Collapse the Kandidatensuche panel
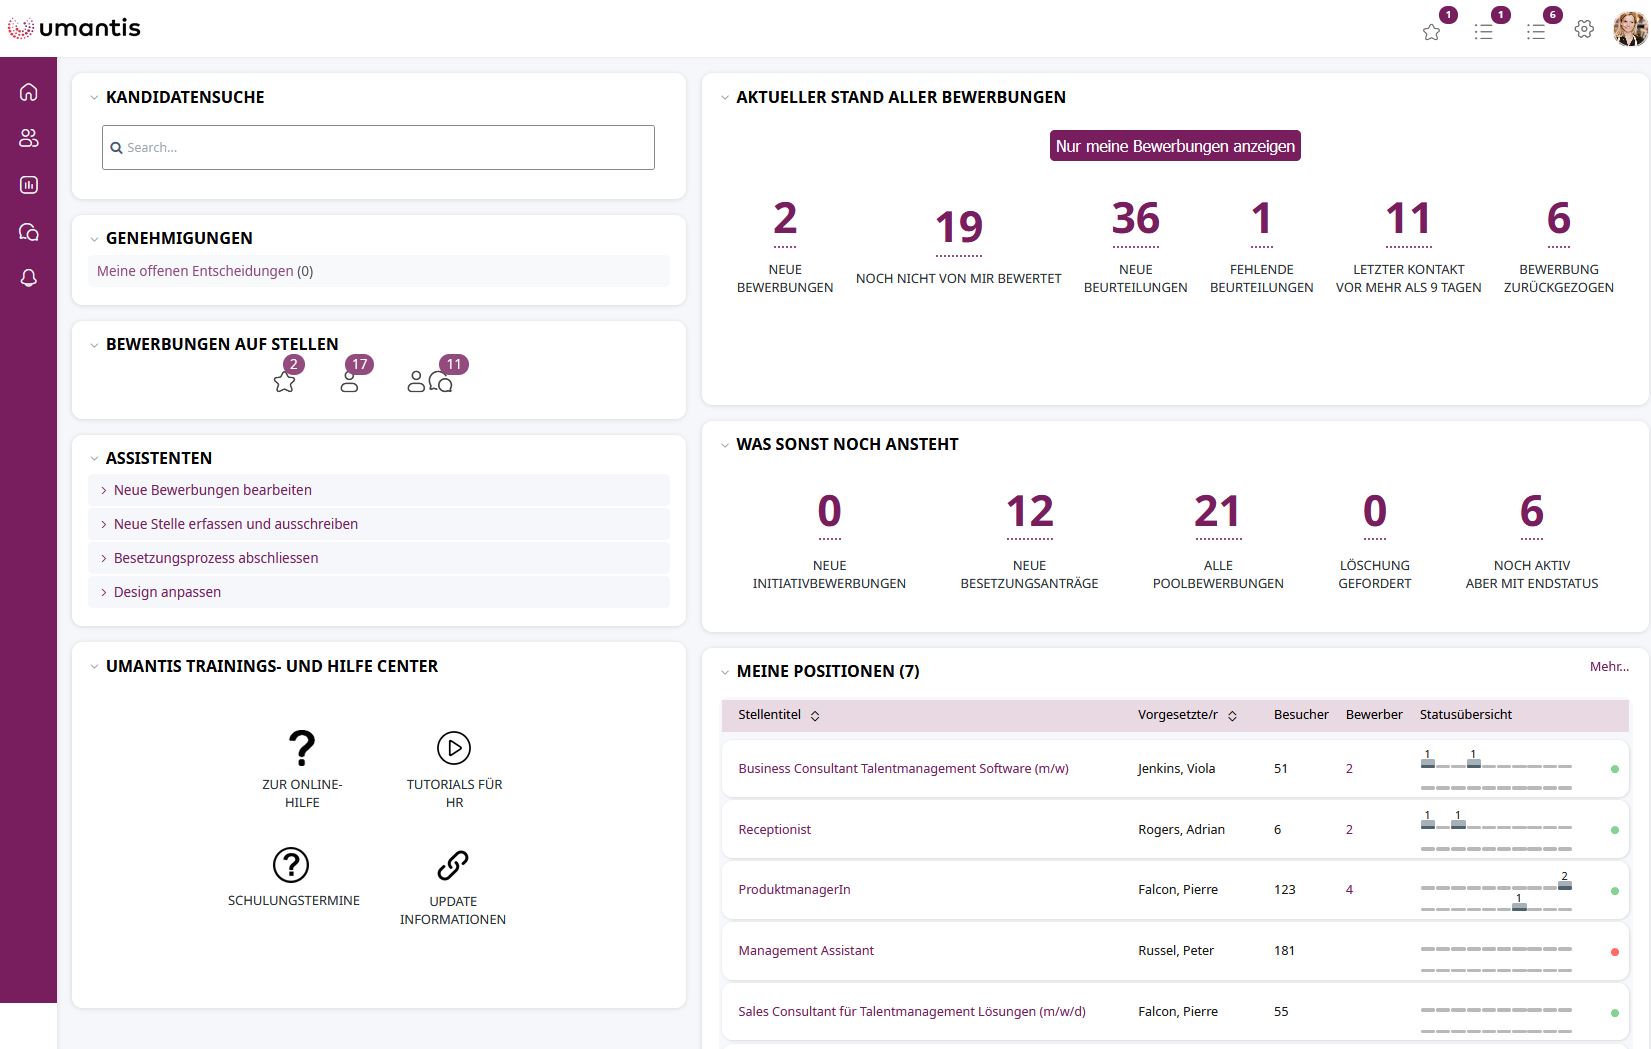The image size is (1651, 1049). 94,98
